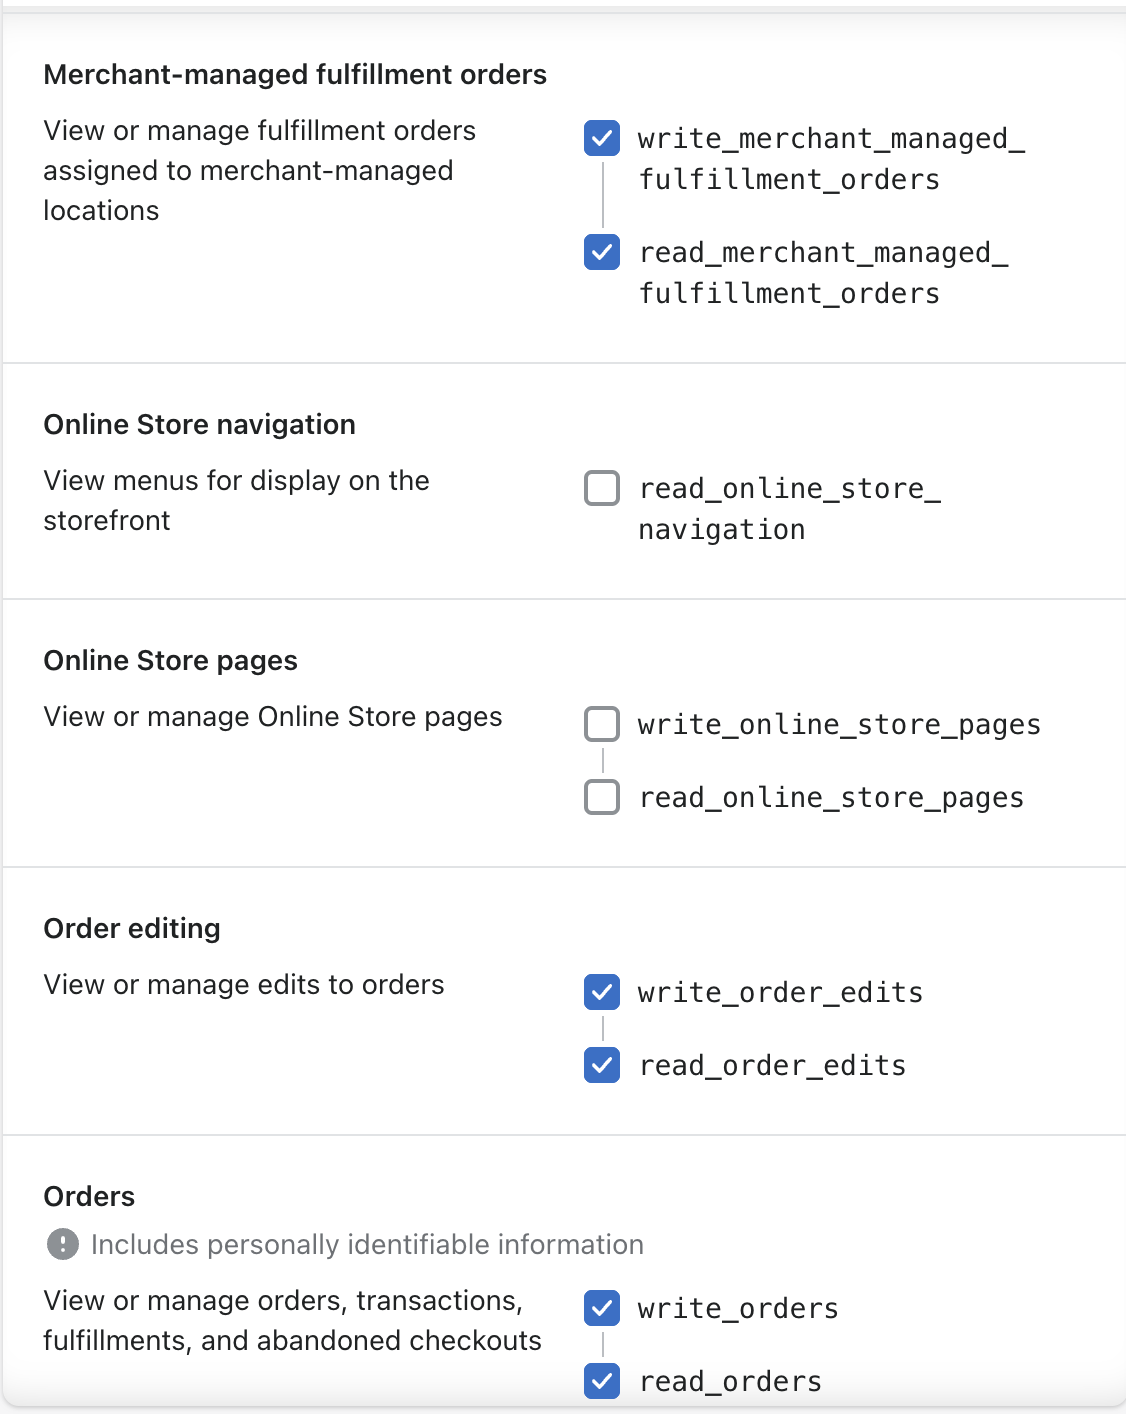Click the abandoned checkouts description under Orders
Image resolution: width=1126 pixels, height=1414 pixels.
pyautogui.click(x=292, y=1321)
